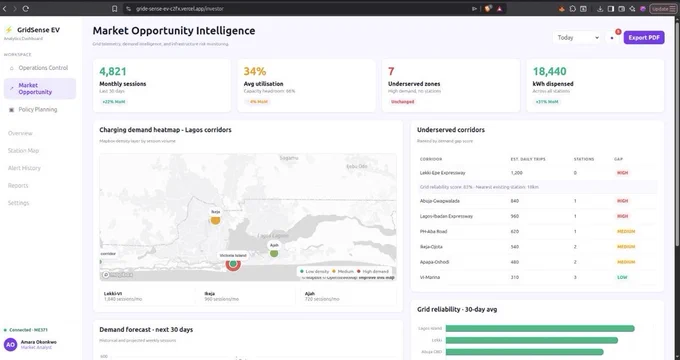Open Operations Control in the sidebar
The height and width of the screenshot is (360, 680).
[40, 68]
